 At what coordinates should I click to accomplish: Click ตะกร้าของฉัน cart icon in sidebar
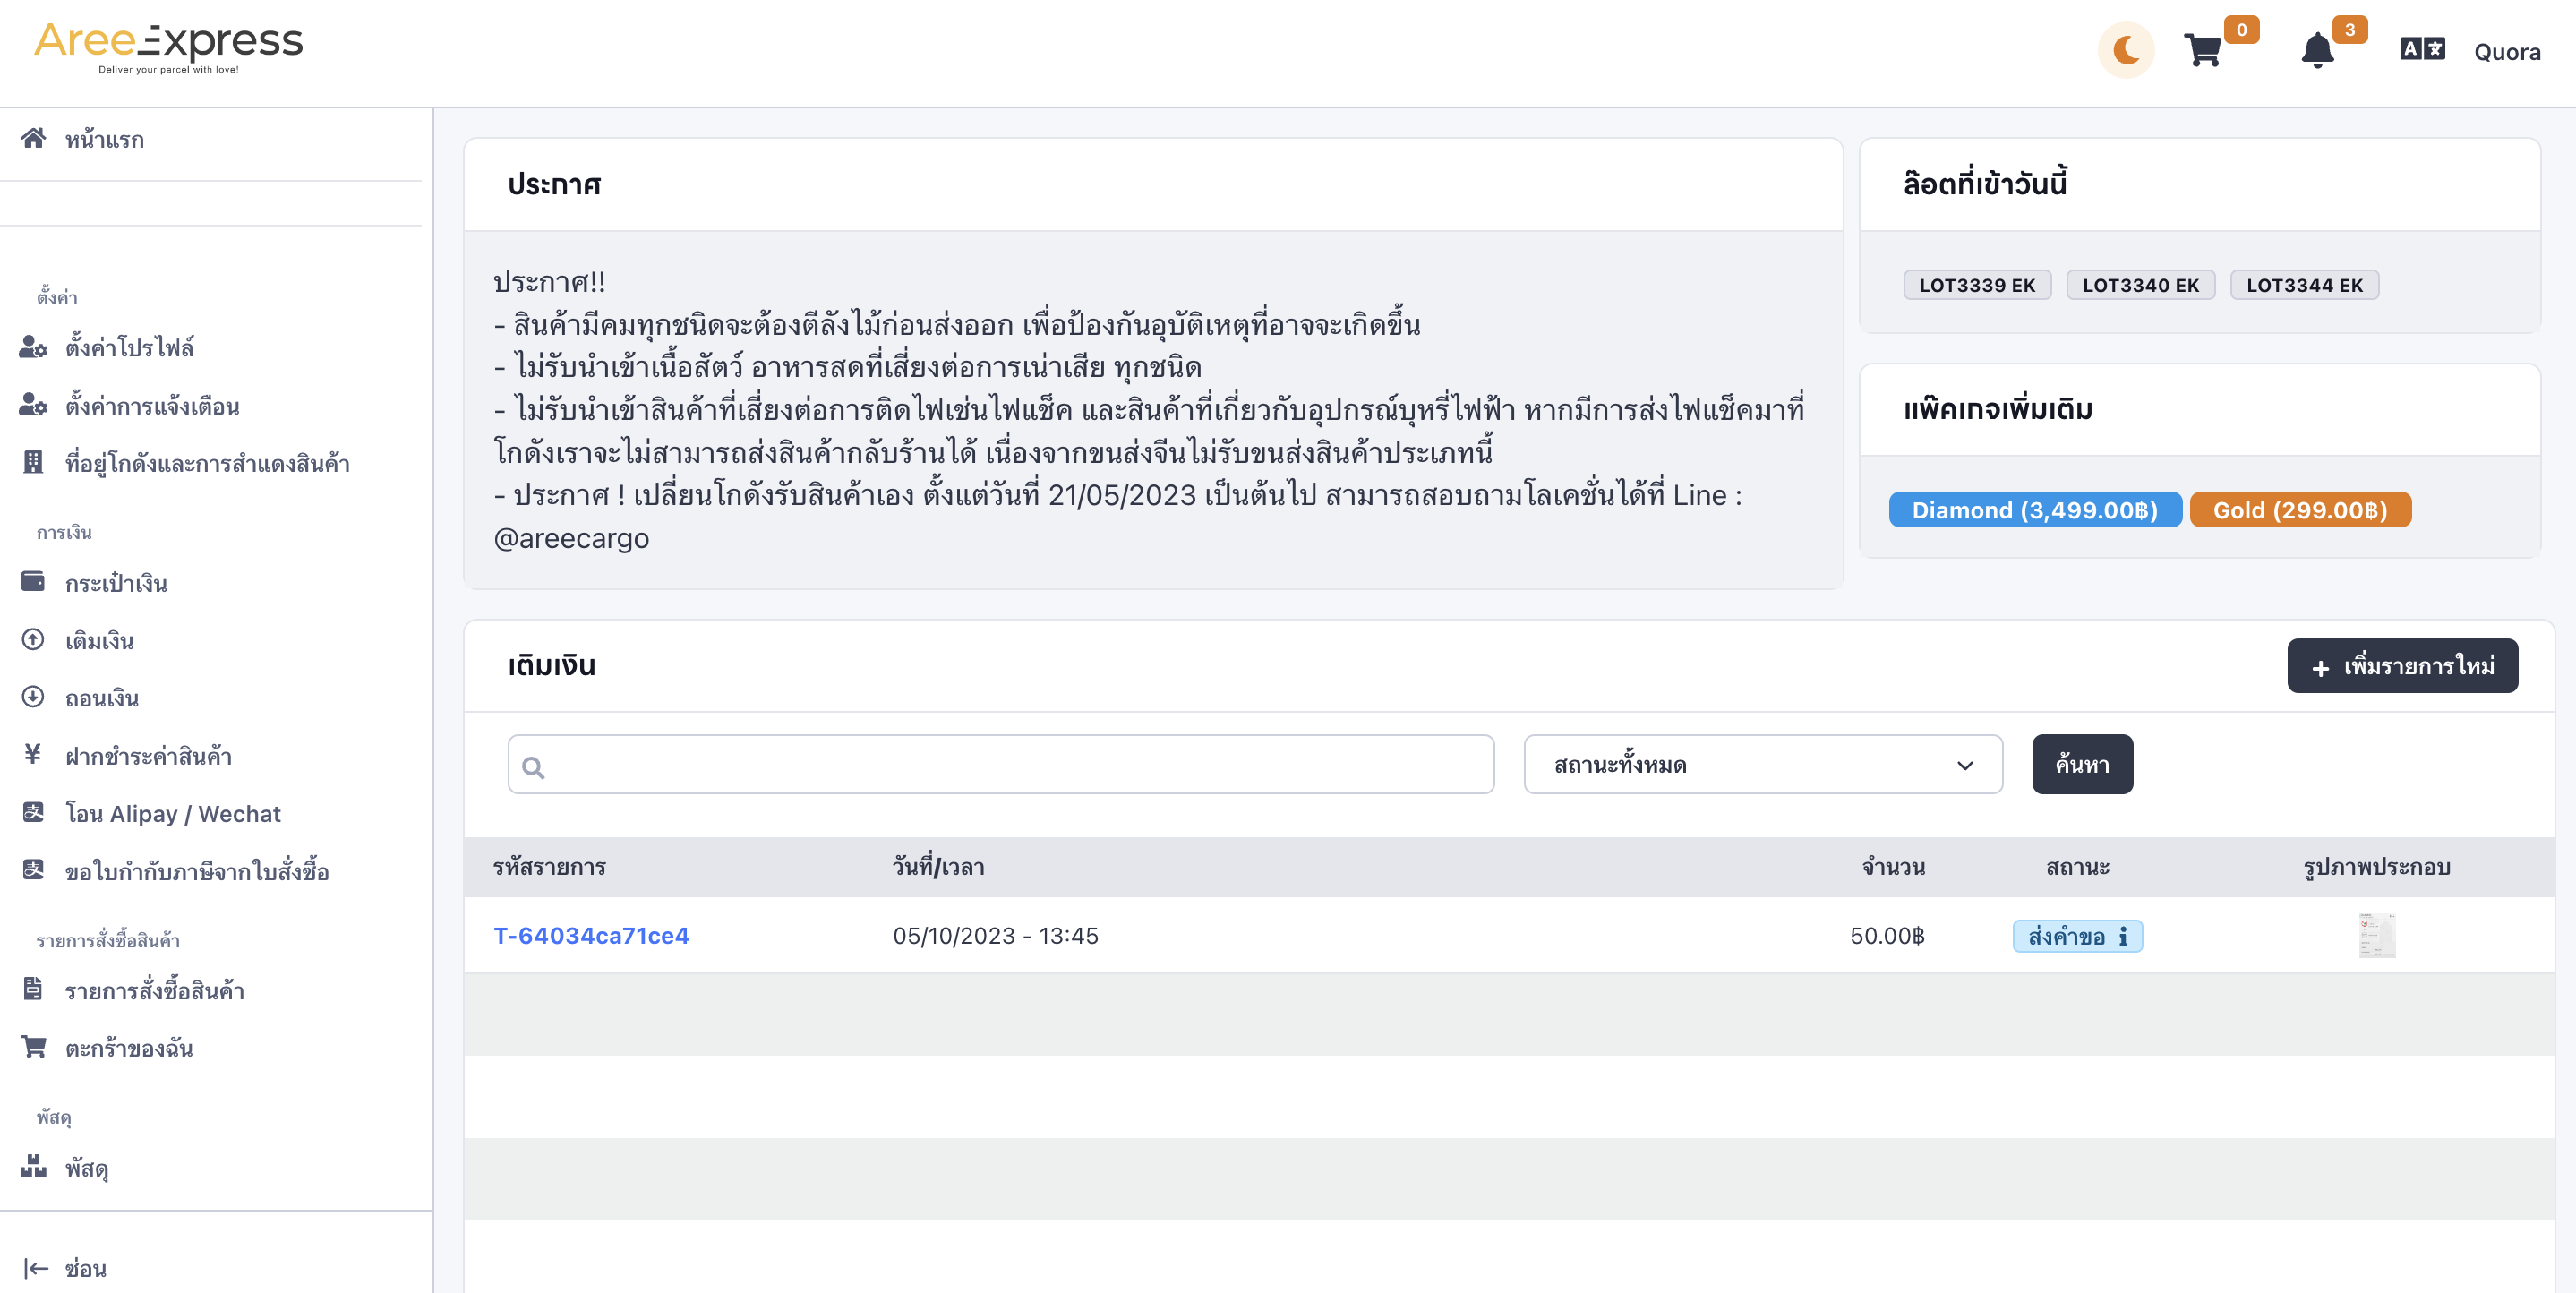pos(33,1047)
